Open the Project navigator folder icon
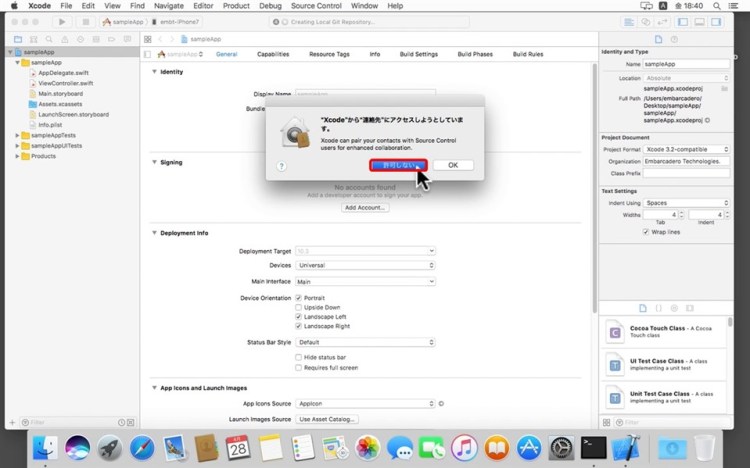This screenshot has width=750, height=468. [18, 39]
